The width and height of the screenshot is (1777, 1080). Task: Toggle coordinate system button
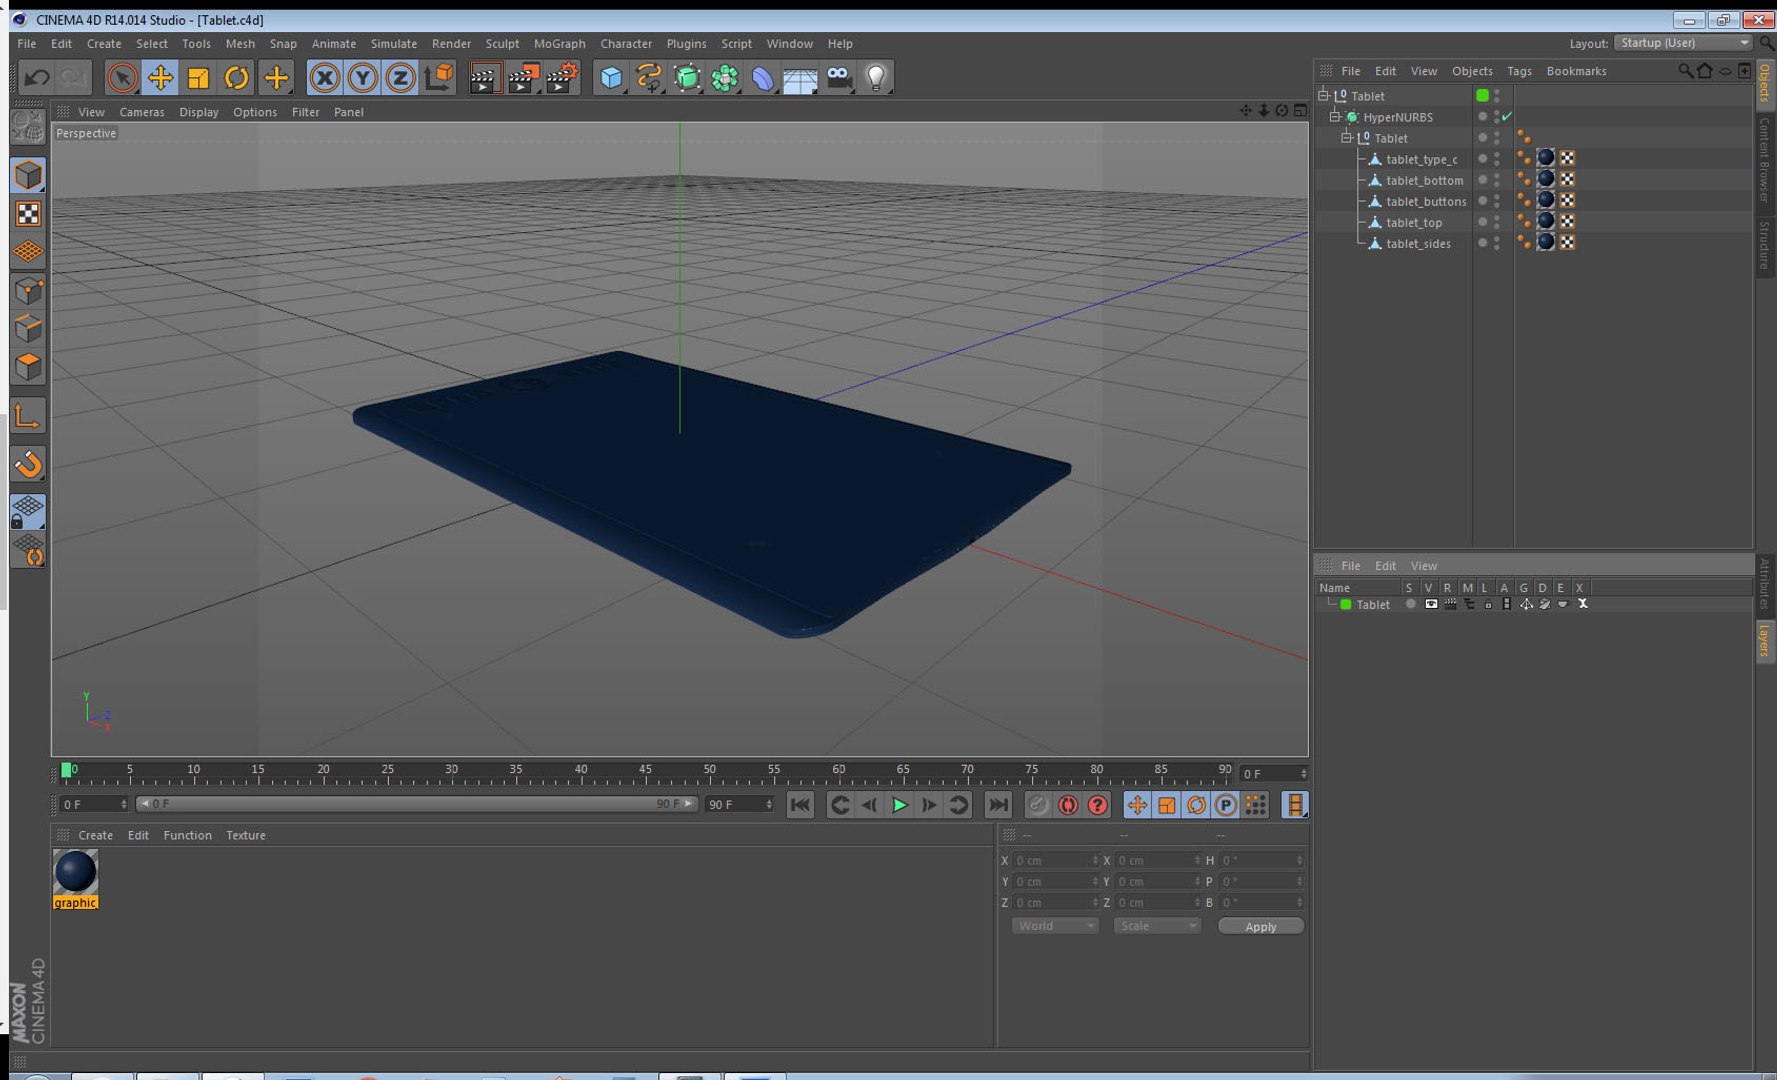(x=438, y=77)
